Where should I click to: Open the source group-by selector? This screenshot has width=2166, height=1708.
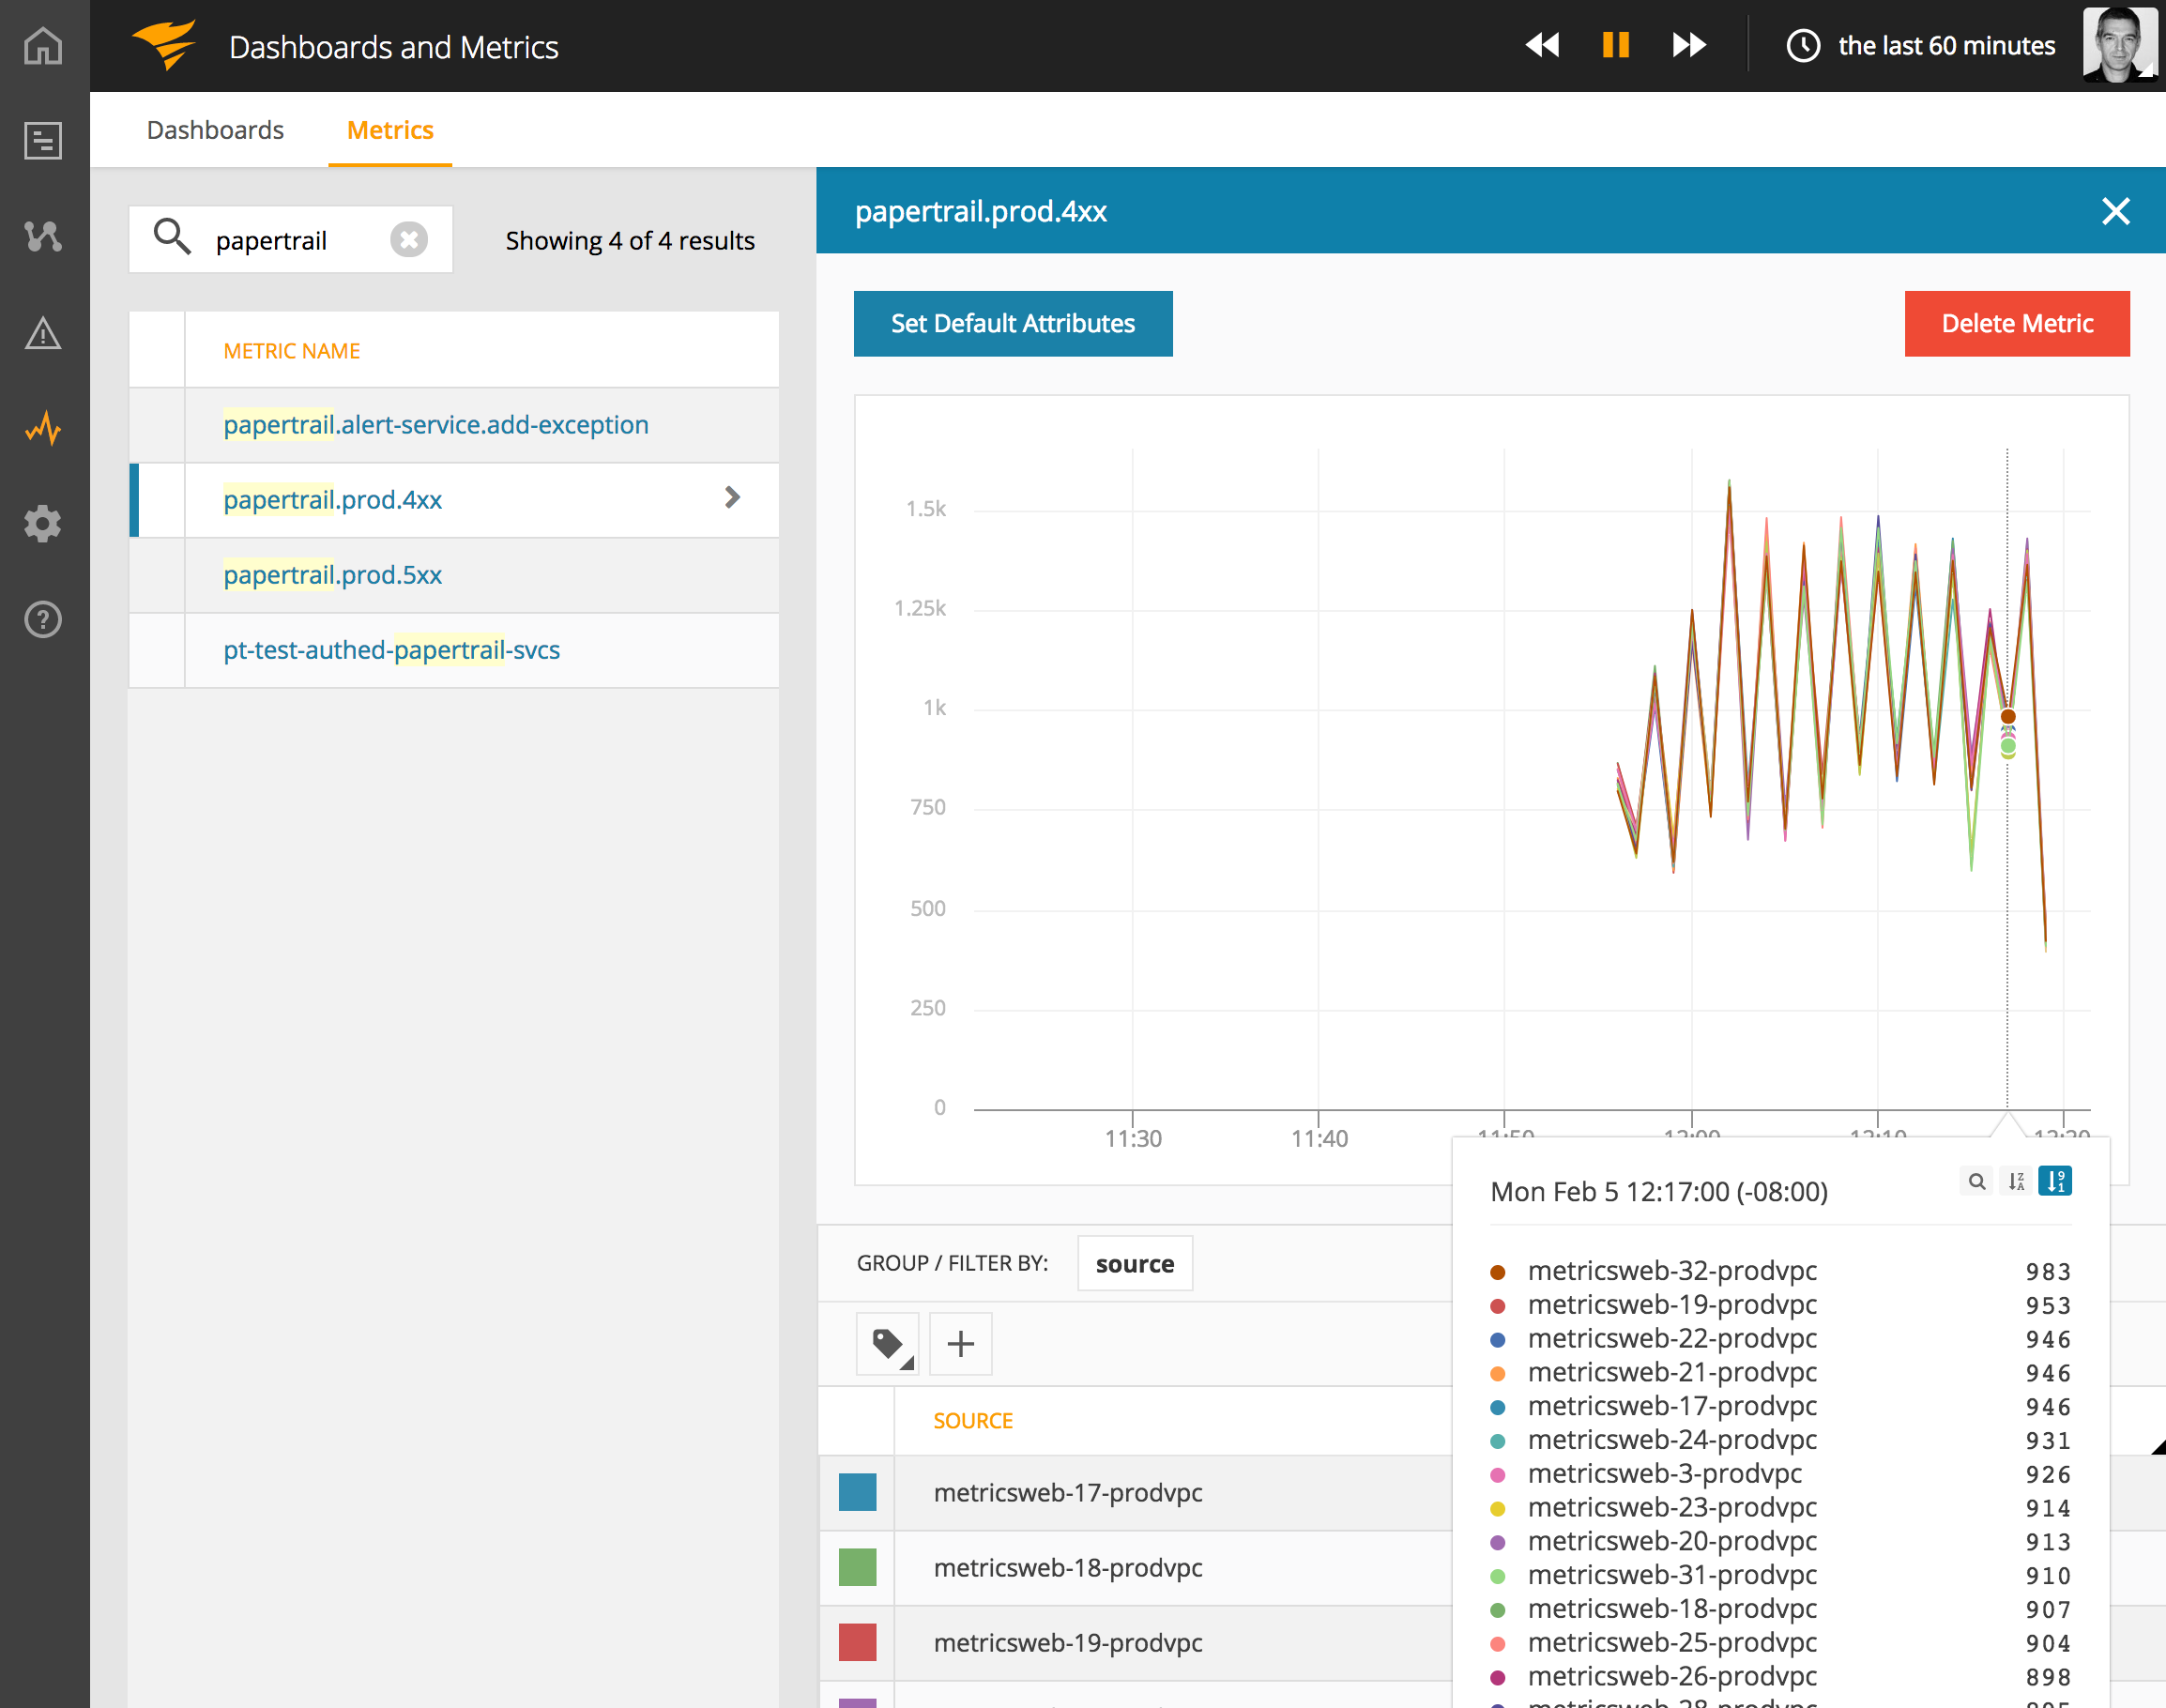click(1134, 1263)
